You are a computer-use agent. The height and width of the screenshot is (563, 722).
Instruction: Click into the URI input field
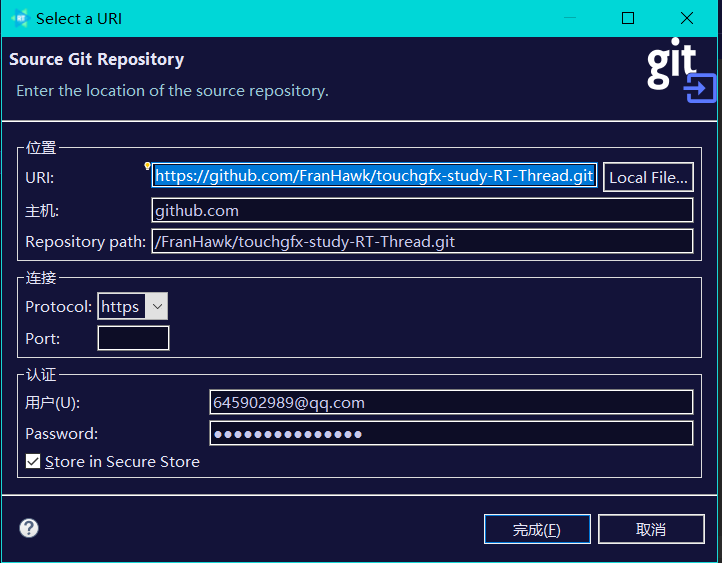click(374, 175)
